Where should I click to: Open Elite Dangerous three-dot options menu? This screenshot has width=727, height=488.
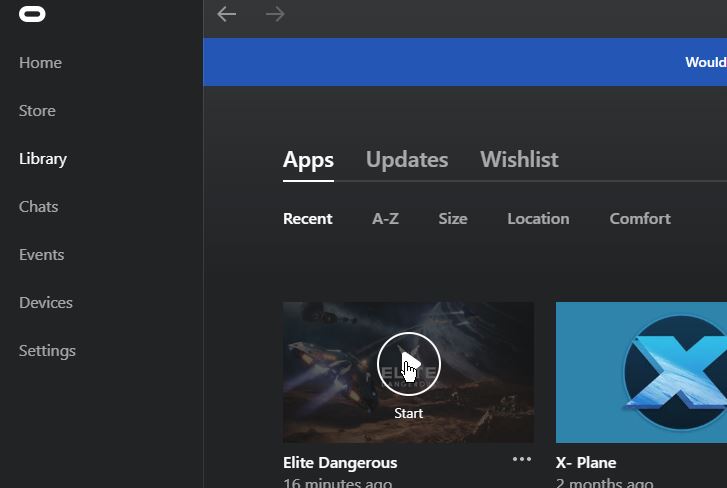click(x=522, y=459)
